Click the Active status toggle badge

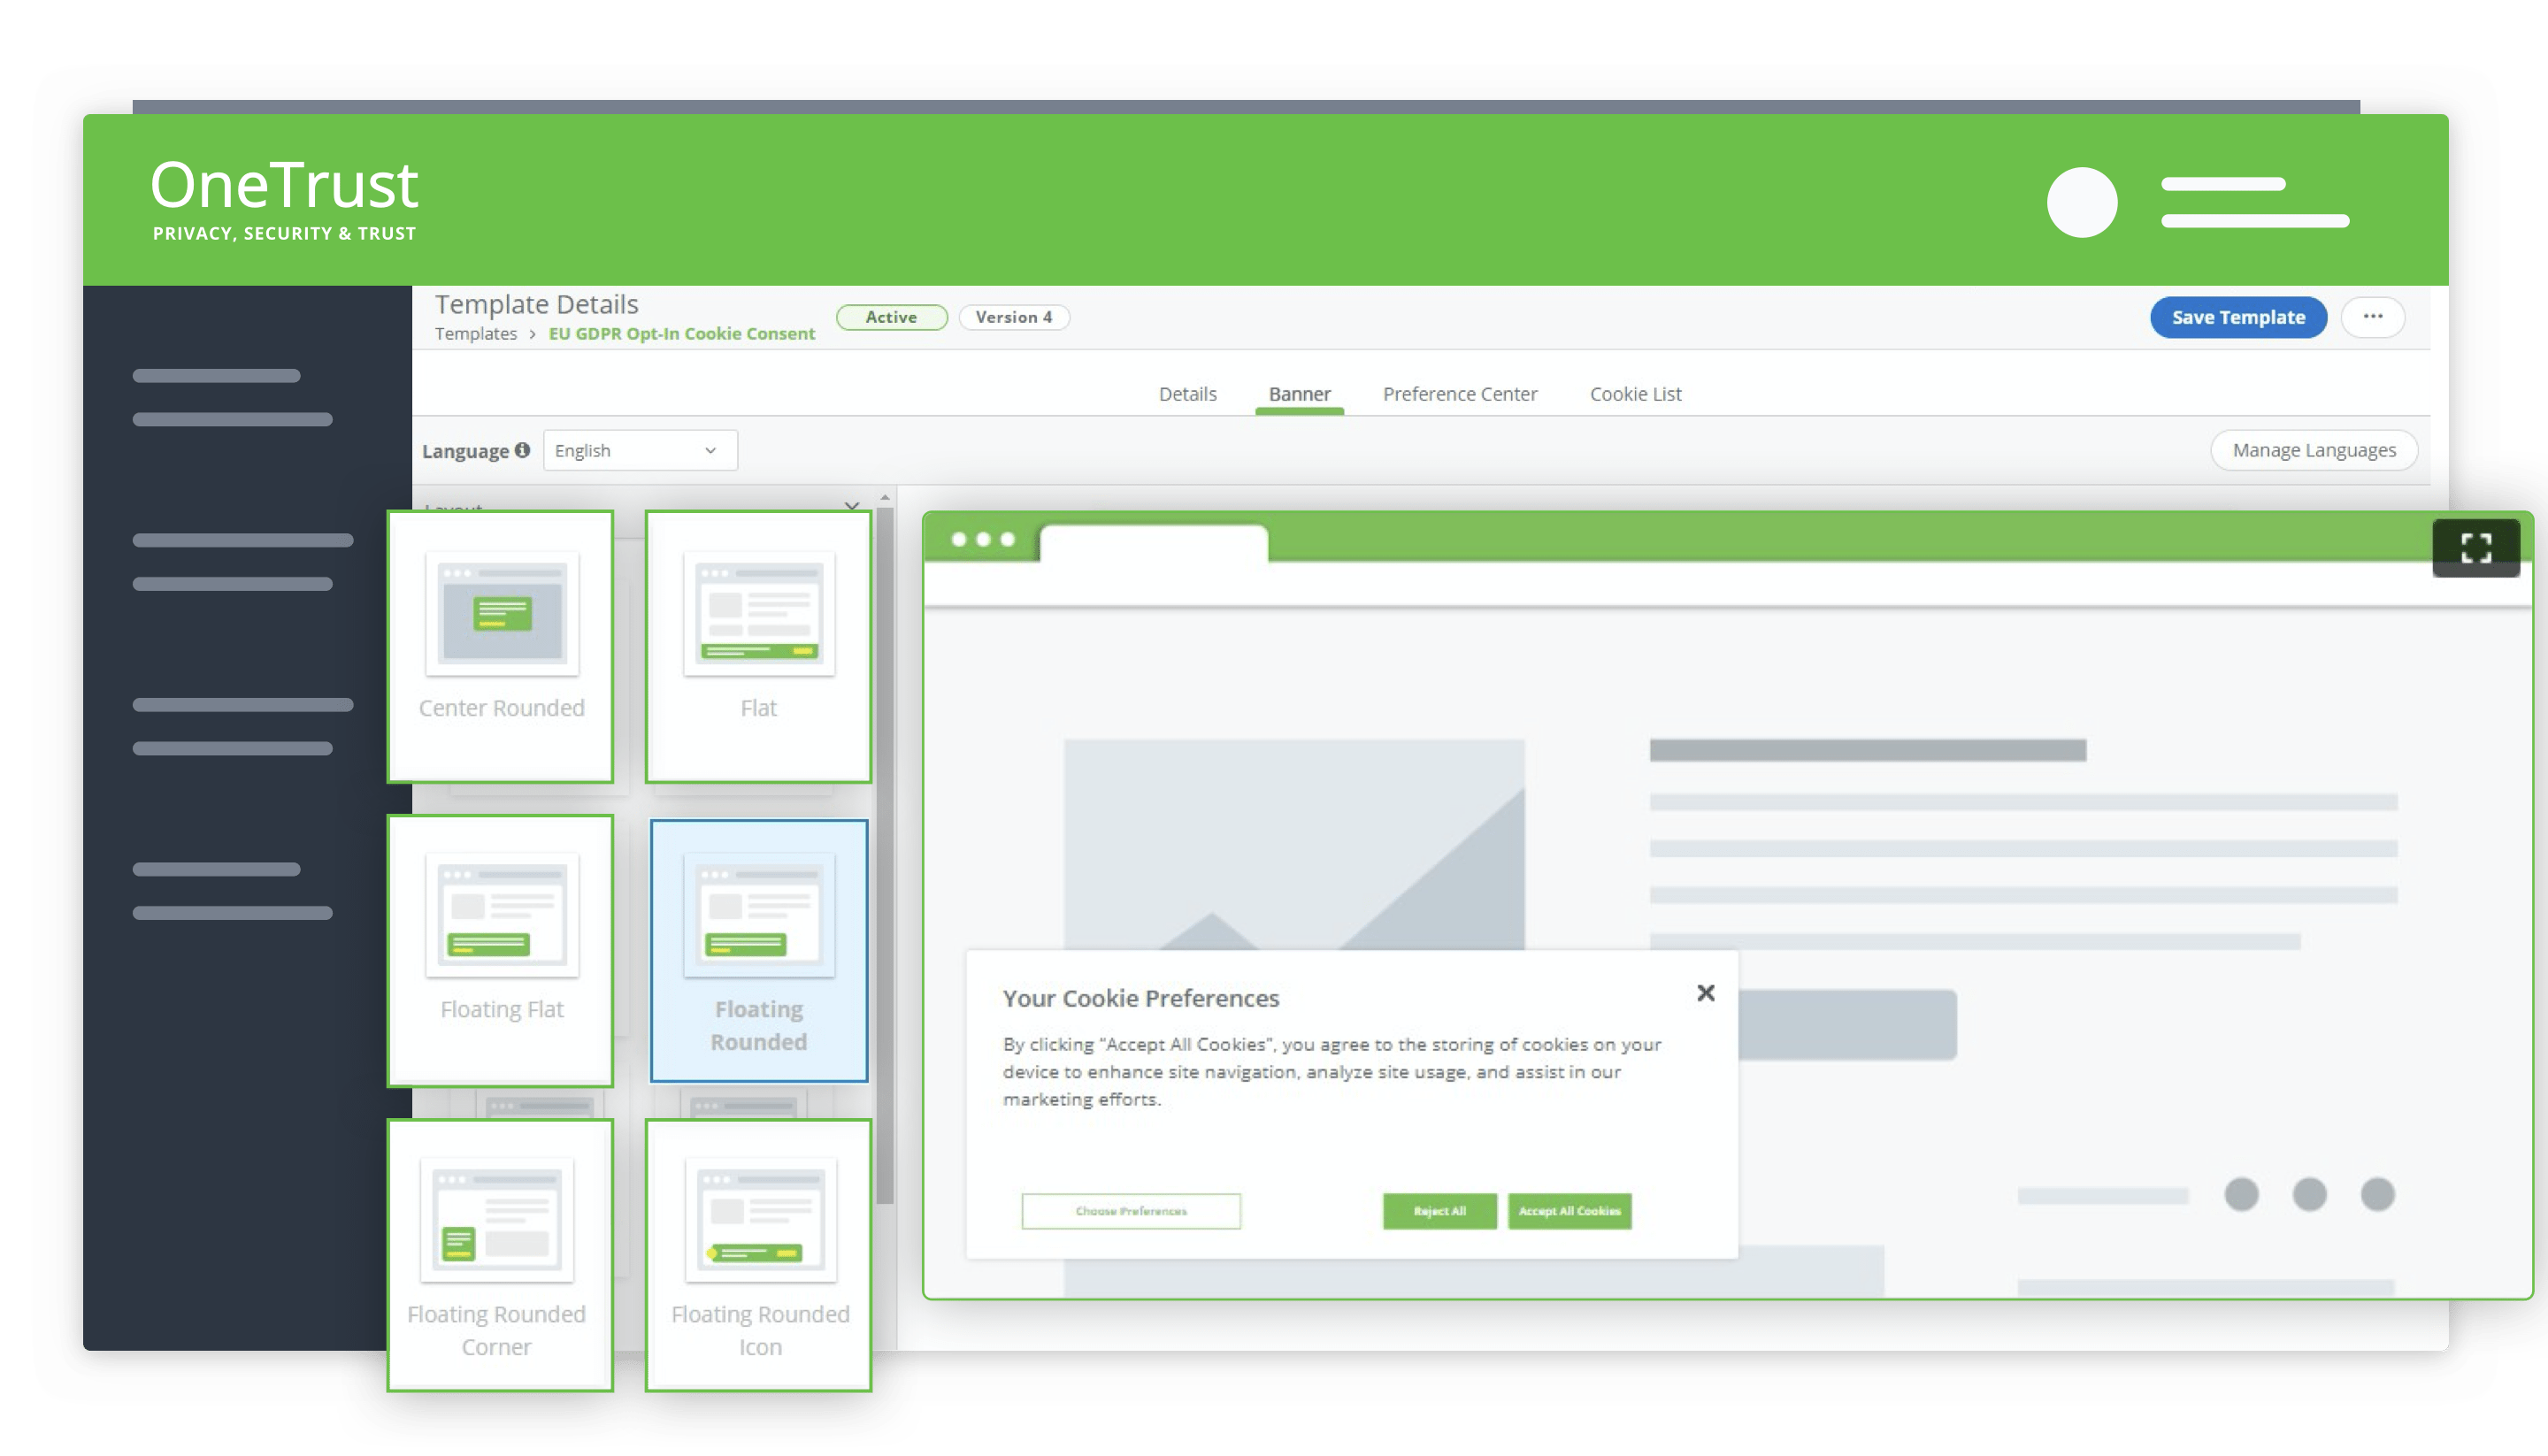pyautogui.click(x=891, y=315)
